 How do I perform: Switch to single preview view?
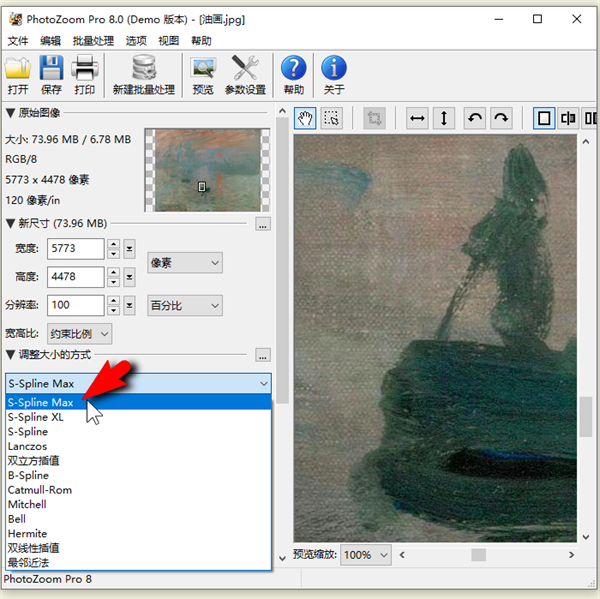544,118
